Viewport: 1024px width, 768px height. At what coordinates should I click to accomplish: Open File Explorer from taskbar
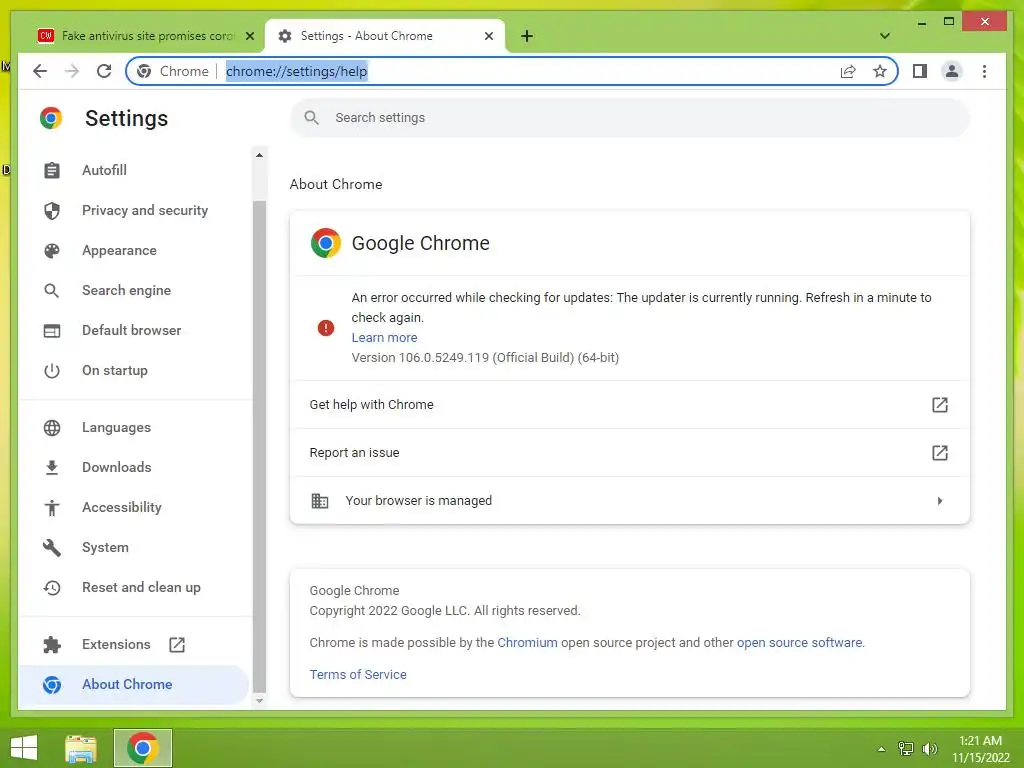click(81, 748)
